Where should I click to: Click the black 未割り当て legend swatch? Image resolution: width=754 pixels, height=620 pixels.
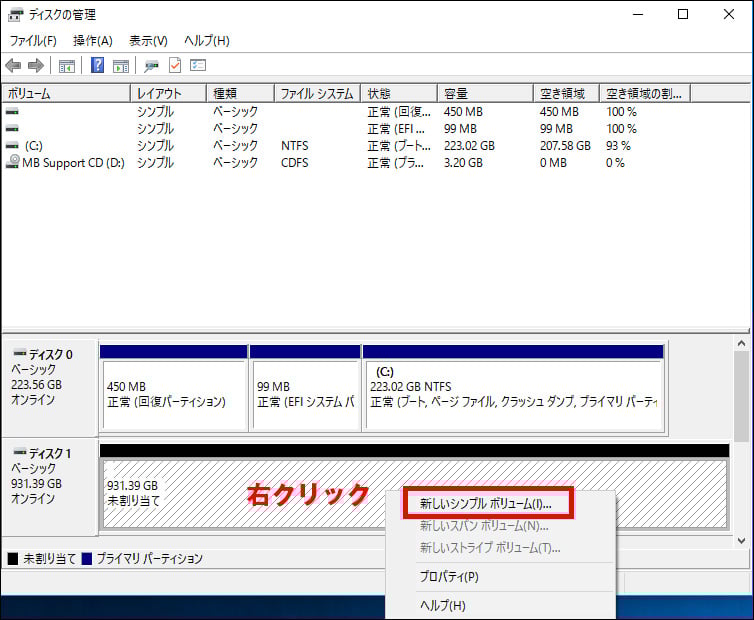coord(13,558)
